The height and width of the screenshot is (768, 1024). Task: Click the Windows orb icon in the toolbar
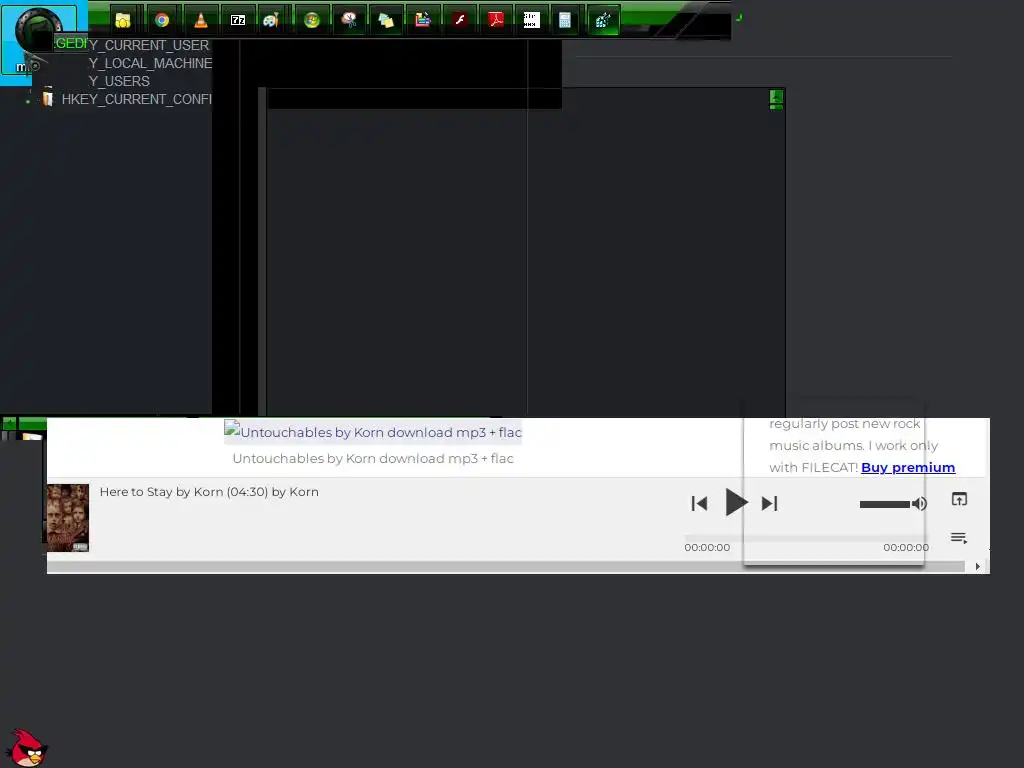click(312, 20)
